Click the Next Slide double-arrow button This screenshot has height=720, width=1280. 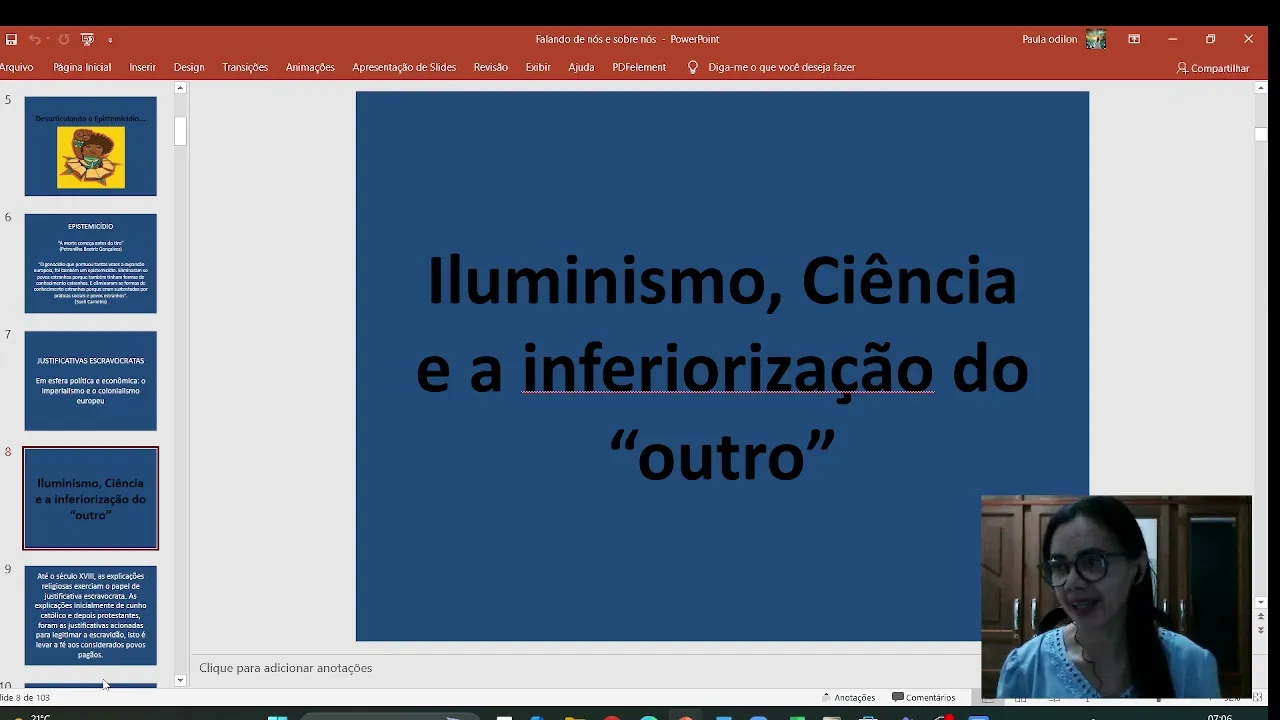(x=1260, y=630)
